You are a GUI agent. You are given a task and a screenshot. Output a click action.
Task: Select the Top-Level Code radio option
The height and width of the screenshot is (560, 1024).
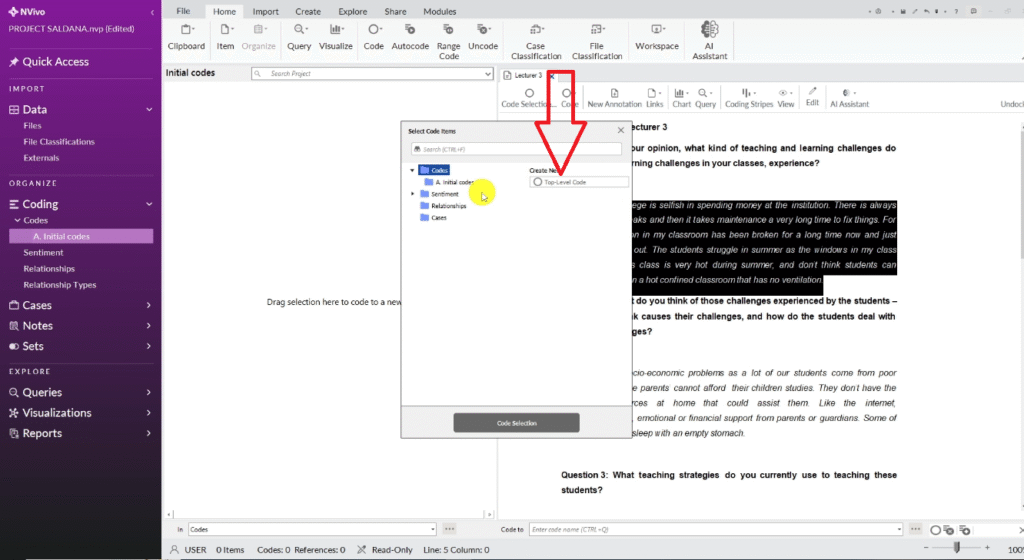pos(539,182)
